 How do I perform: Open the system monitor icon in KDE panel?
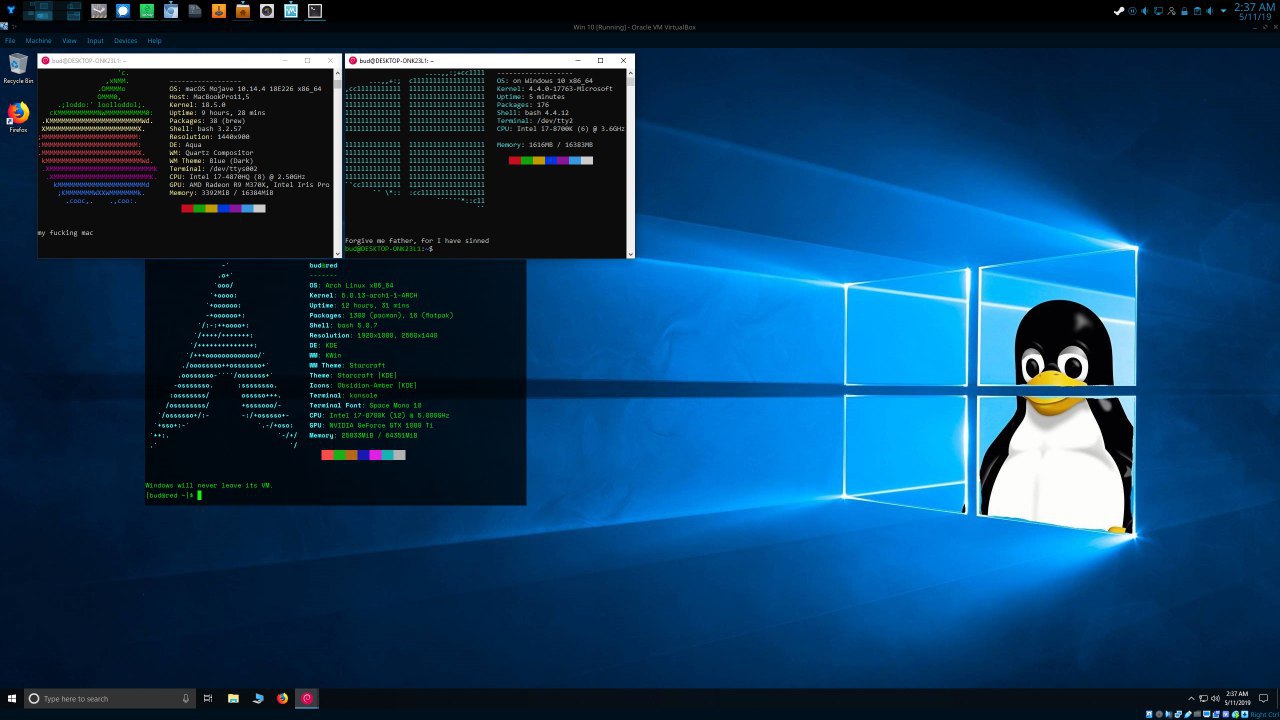291,11
